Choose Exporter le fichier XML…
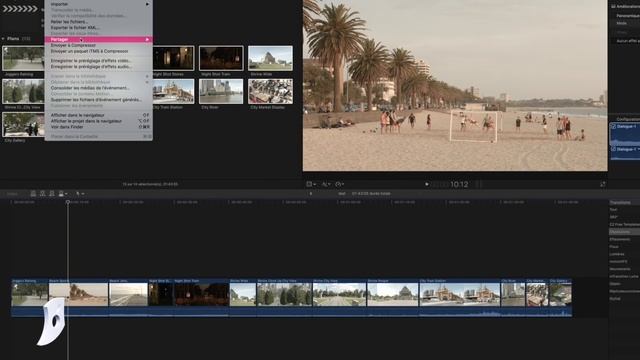Image resolution: width=640 pixels, height=360 pixels. tap(98, 27)
